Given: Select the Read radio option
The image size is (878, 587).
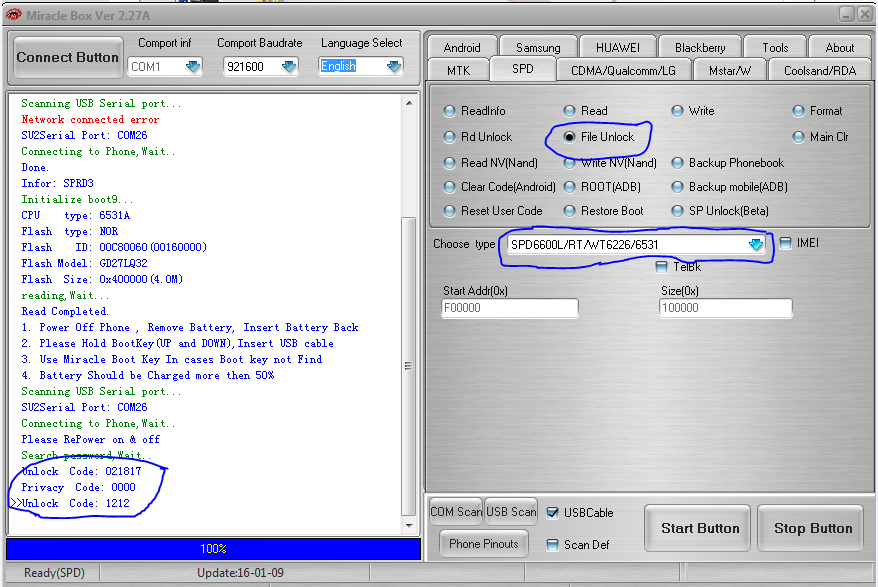Looking at the screenshot, I should (586, 111).
